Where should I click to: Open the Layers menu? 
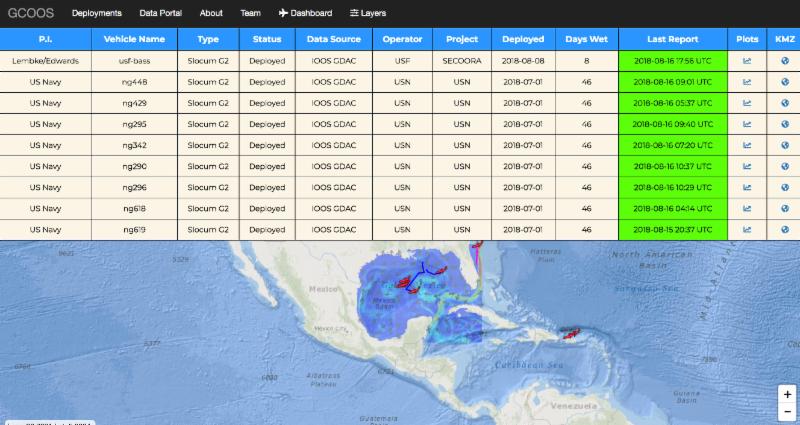(x=367, y=13)
